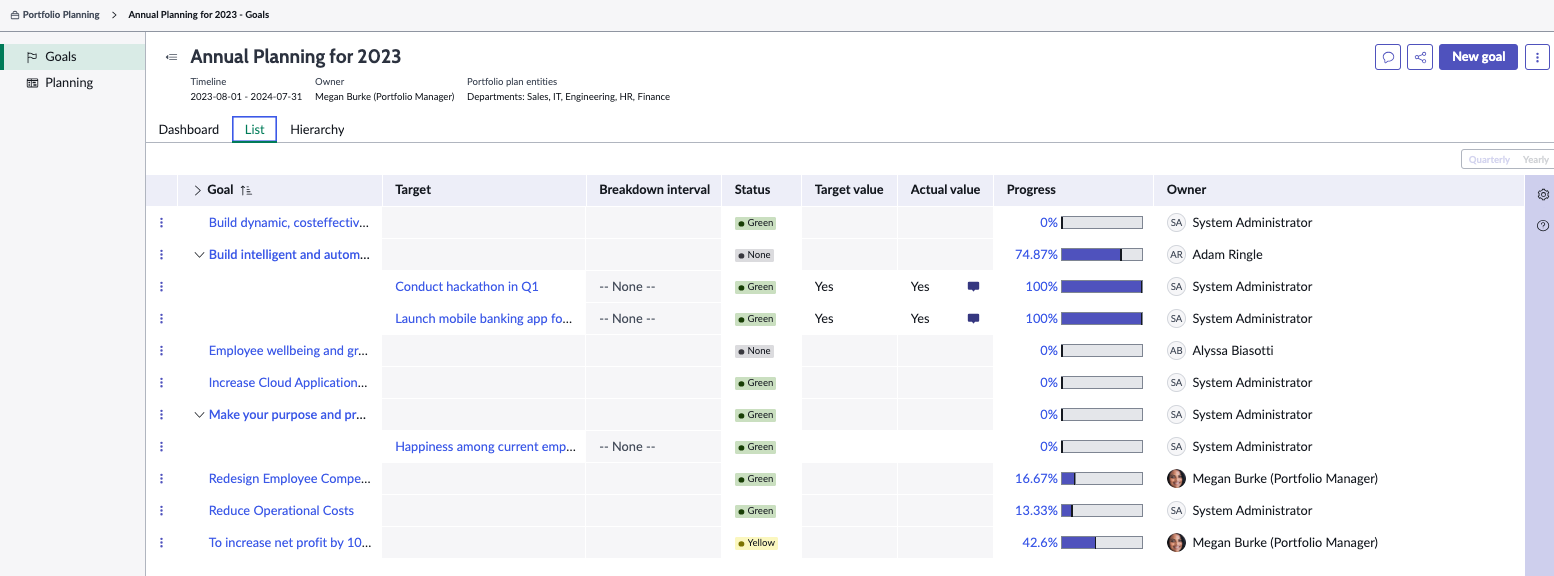Switch to the Dashboard tab
This screenshot has width=1554, height=576.
coord(188,130)
